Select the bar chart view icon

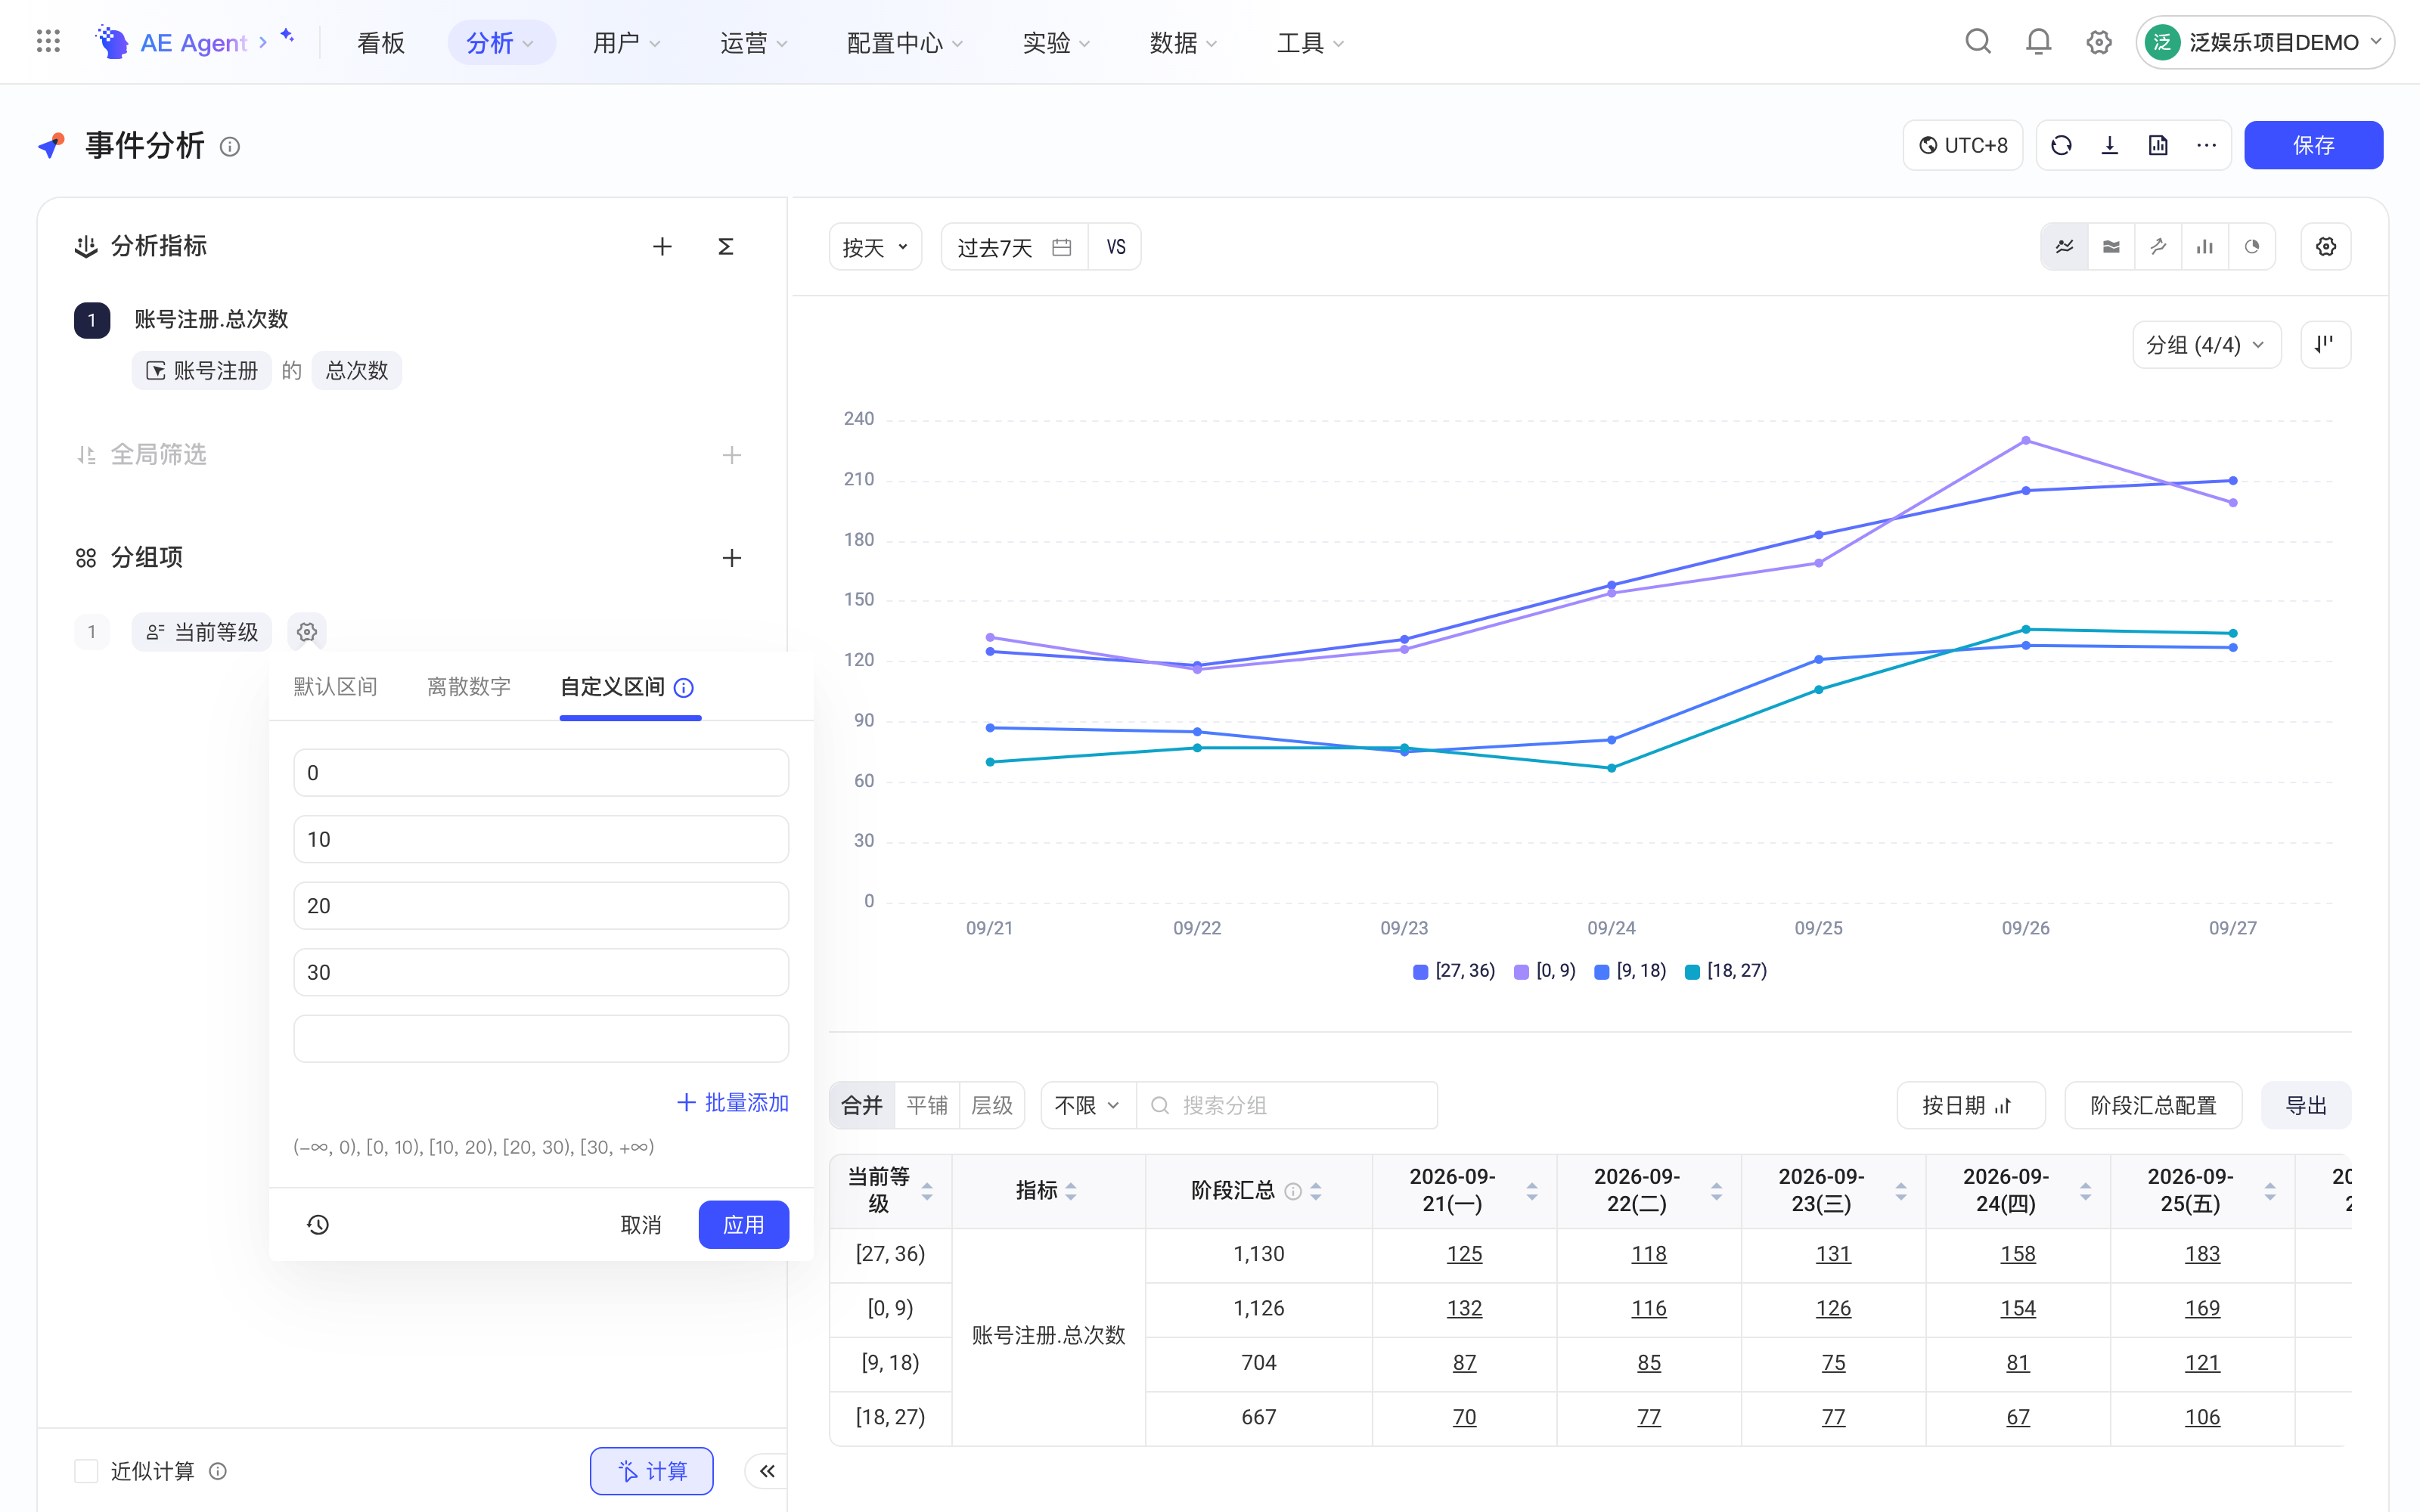tap(2205, 247)
